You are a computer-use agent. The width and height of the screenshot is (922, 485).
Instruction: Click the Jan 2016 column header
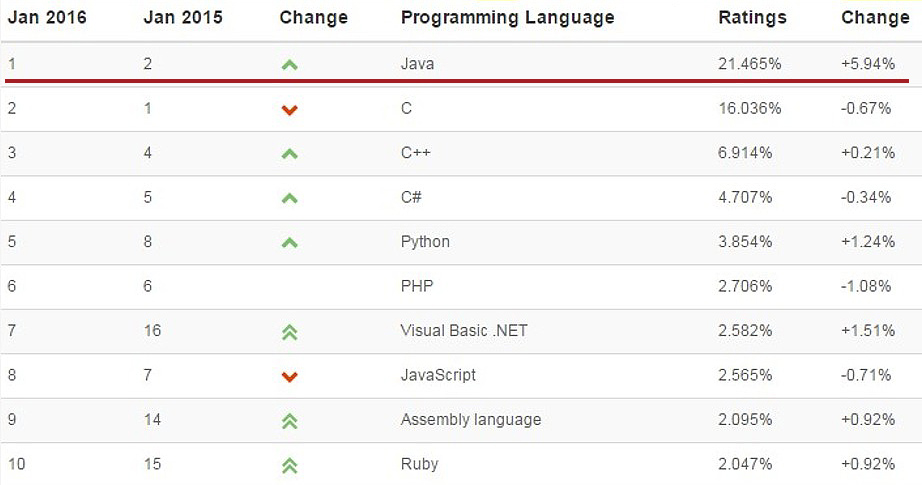(47, 17)
